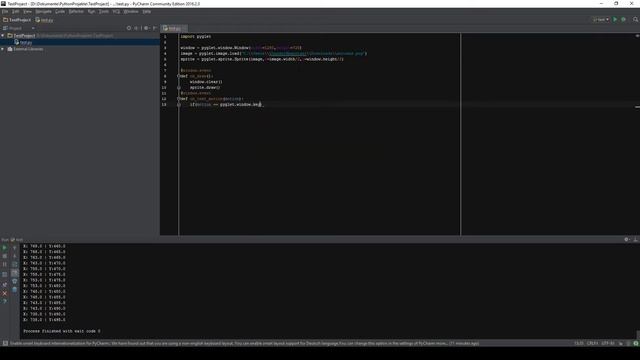Screen dimensions: 640x360
Task: Click TestProject in the navigation breadcrumb
Action: point(17,20)
